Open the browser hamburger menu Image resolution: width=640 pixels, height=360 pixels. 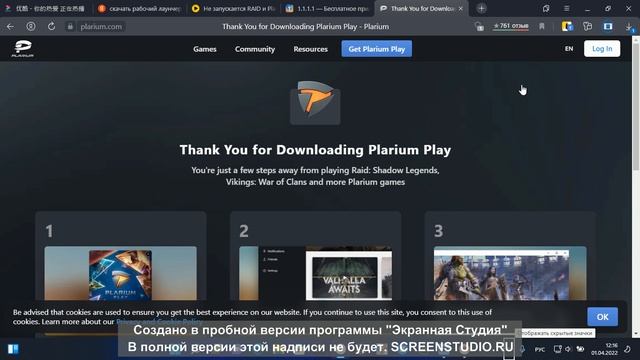[567, 9]
